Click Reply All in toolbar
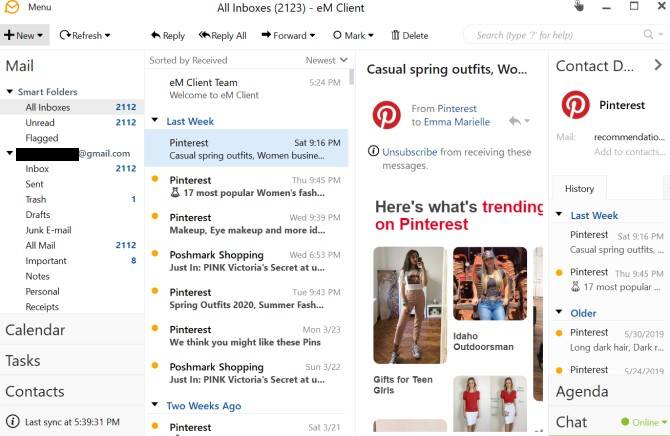Viewport: 670px width, 436px height. [x=223, y=35]
